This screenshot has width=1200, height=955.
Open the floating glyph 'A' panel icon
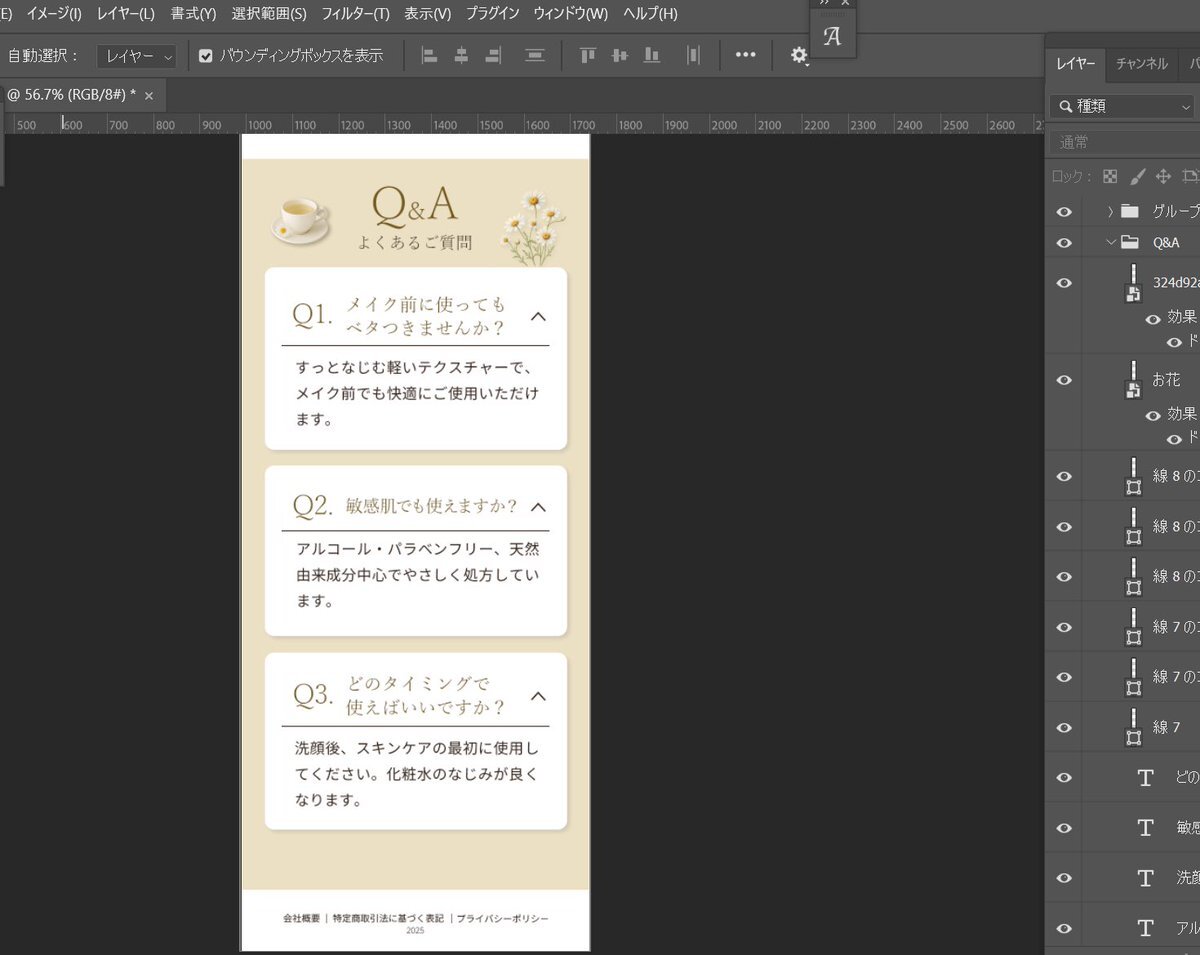pos(832,37)
